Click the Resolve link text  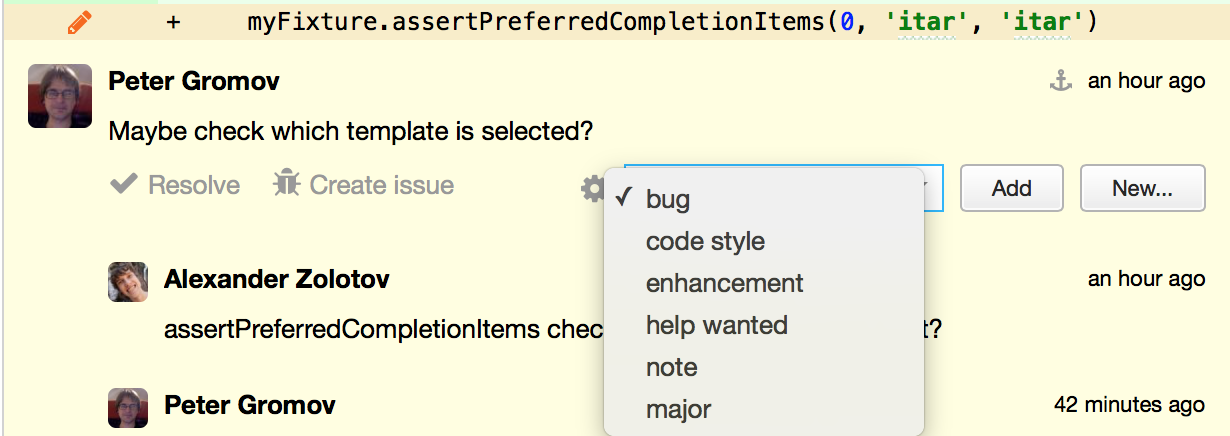(x=194, y=185)
